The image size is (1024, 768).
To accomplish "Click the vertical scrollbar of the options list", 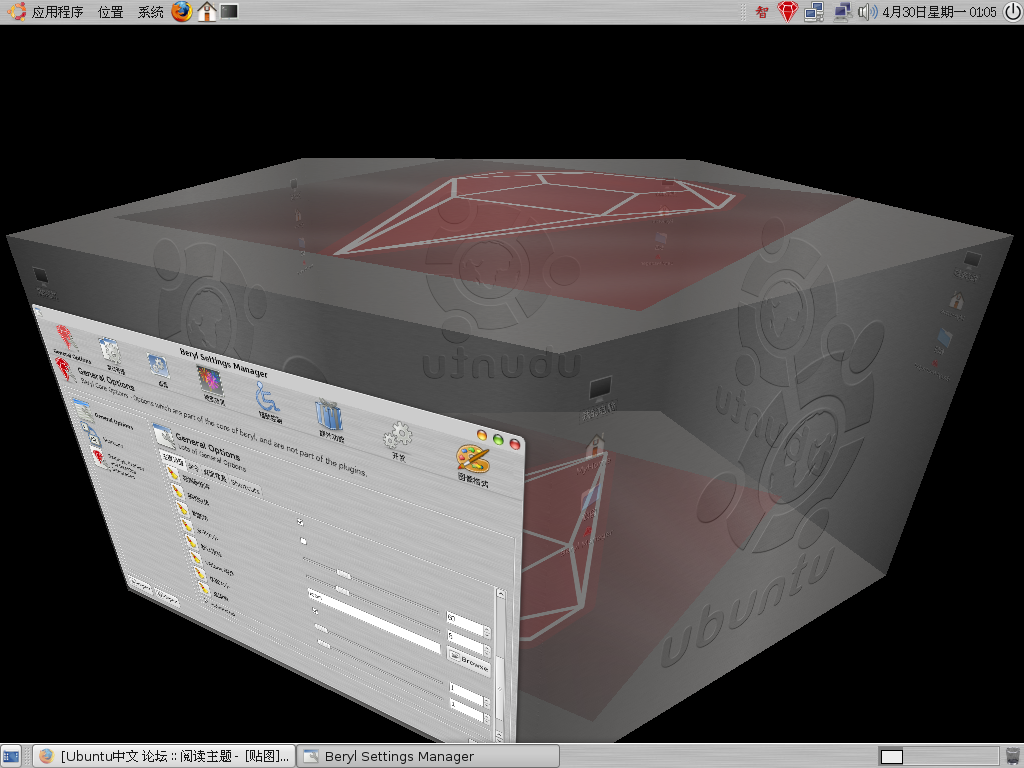I will 500,665.
